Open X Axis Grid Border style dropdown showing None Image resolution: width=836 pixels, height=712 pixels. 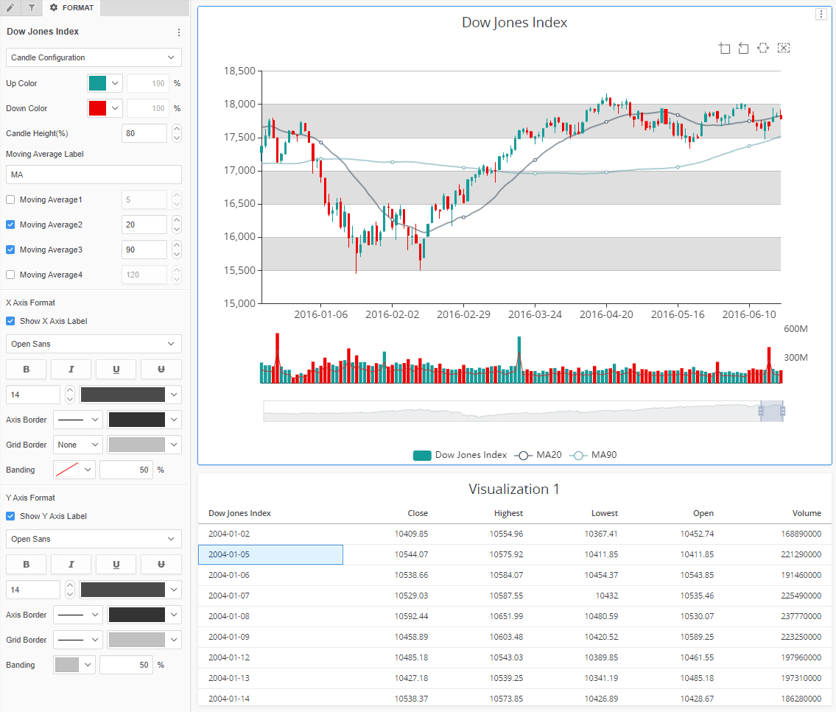[x=78, y=444]
